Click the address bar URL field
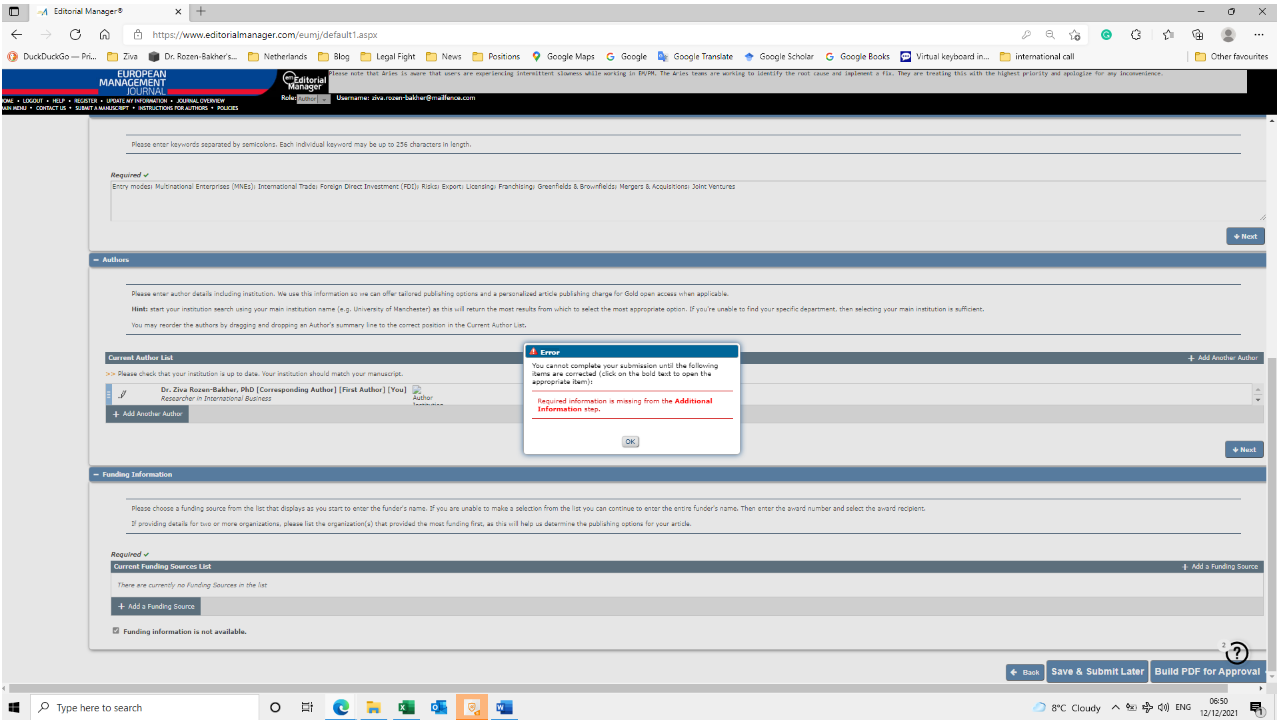This screenshot has width=1280, height=724. [570, 34]
